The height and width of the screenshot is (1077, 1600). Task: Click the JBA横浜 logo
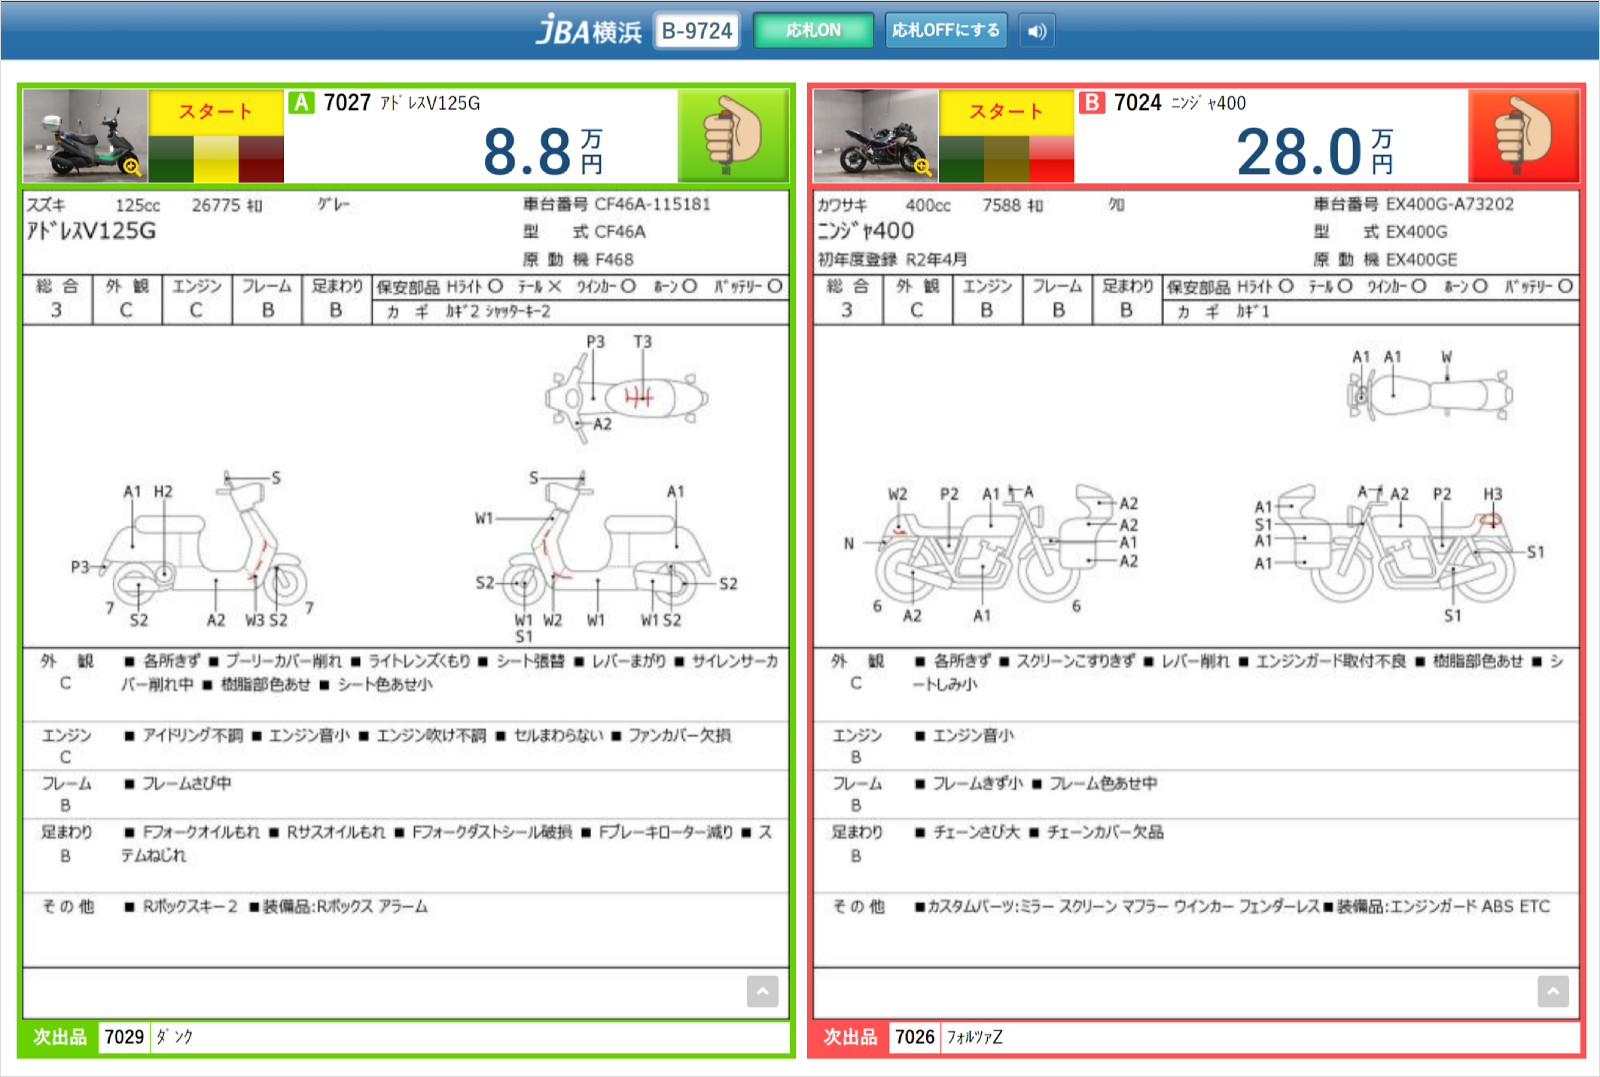(589, 31)
